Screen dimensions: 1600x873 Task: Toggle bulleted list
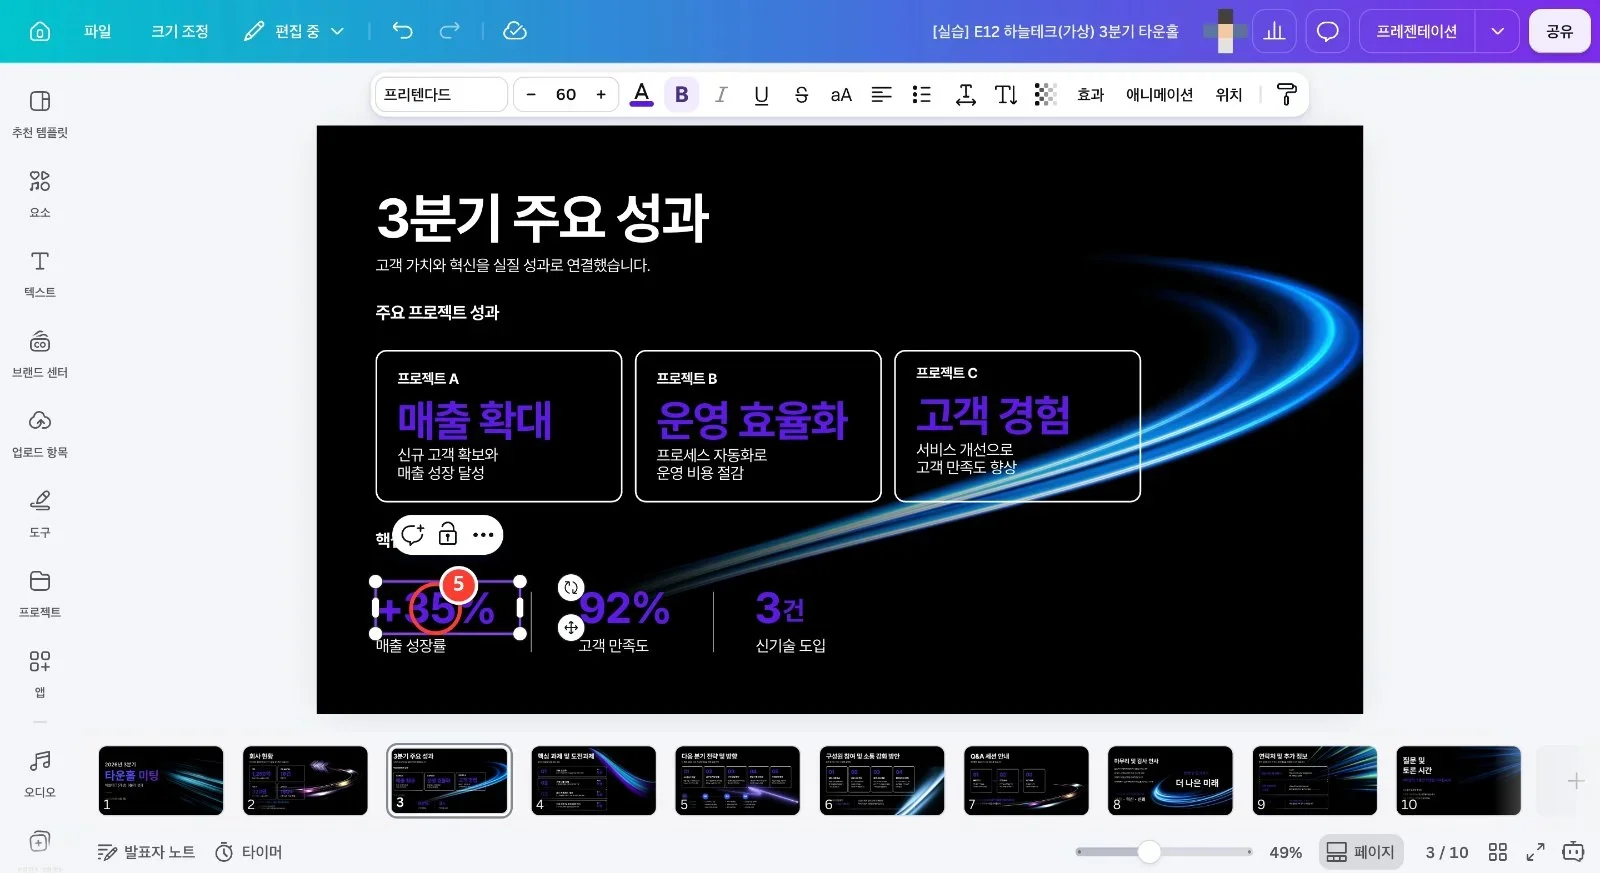(x=921, y=94)
